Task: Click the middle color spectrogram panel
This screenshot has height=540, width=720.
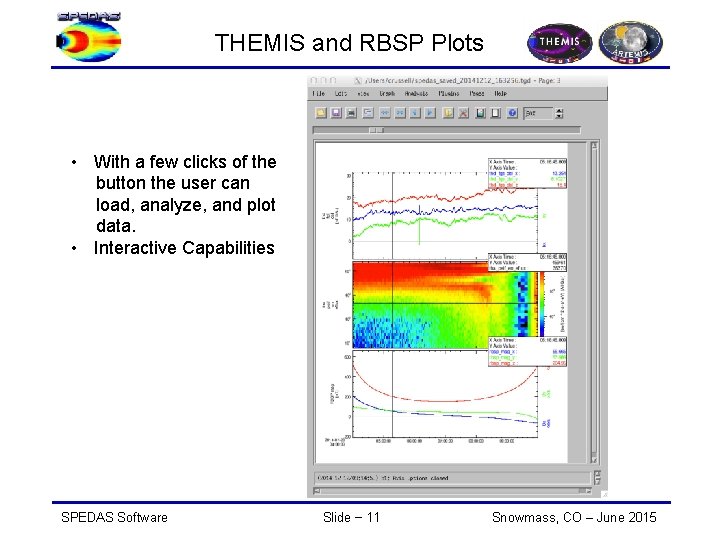Action: click(444, 305)
